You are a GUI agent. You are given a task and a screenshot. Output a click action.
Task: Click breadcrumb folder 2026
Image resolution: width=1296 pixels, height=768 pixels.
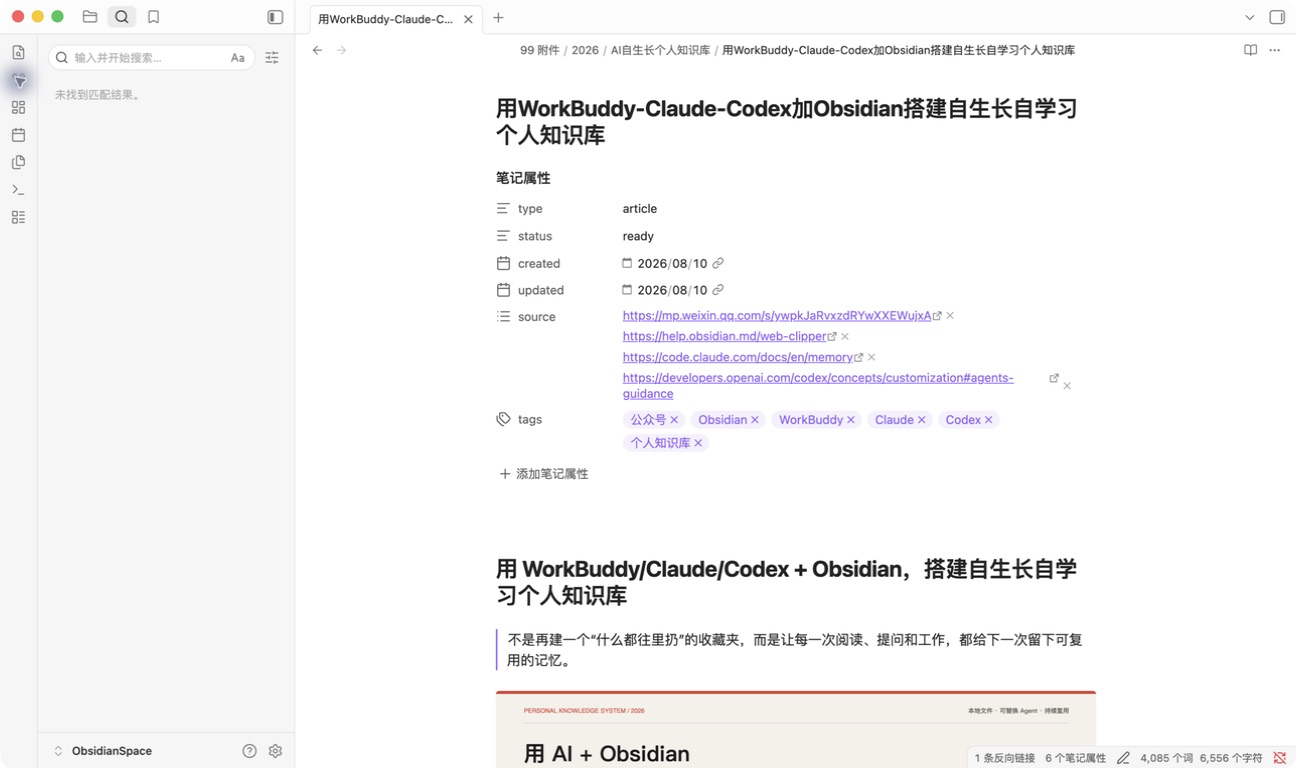click(x=585, y=50)
